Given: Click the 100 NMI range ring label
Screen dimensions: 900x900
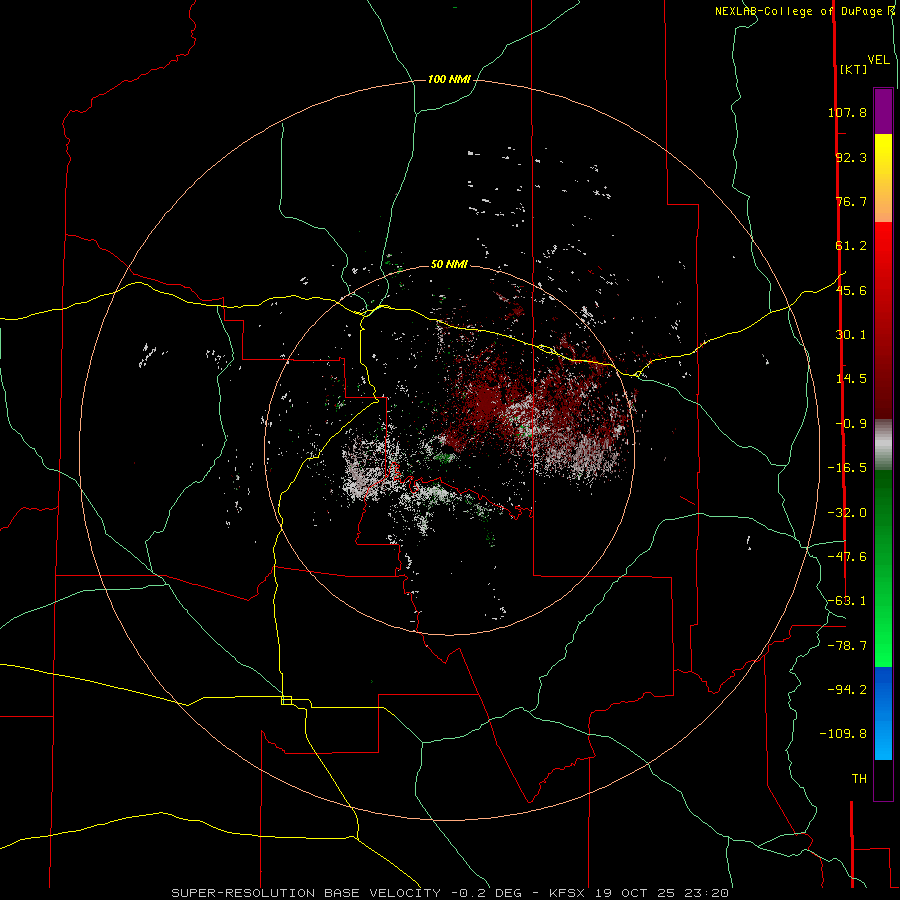Looking at the screenshot, I should click(x=449, y=79).
